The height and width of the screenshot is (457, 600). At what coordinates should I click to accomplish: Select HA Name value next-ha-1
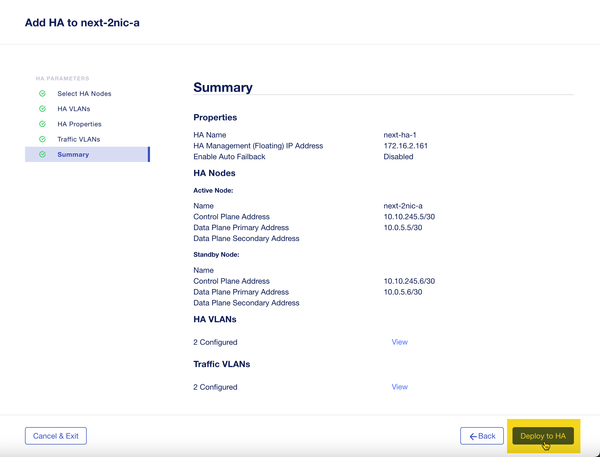click(400, 135)
